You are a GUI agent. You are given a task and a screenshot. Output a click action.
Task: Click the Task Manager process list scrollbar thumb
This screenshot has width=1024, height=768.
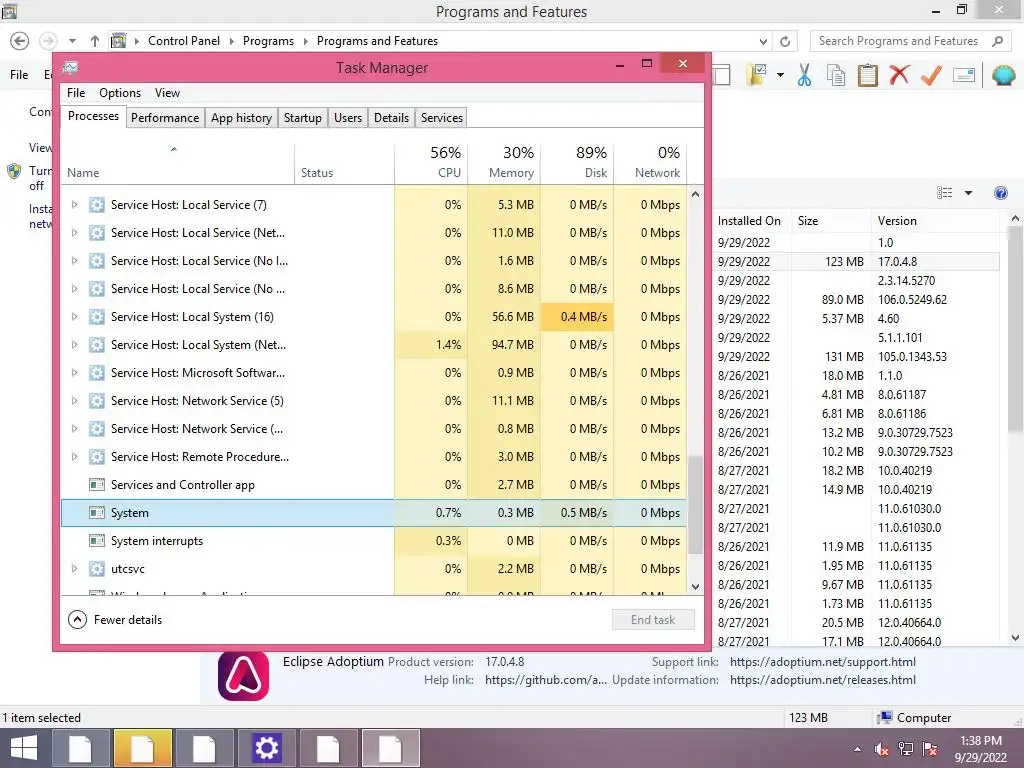[x=696, y=504]
